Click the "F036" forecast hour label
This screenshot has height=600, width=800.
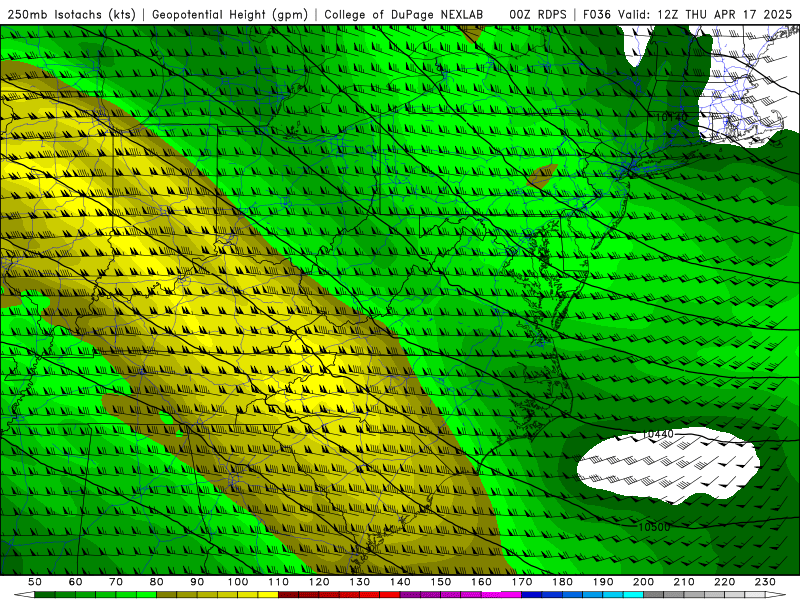[597, 14]
